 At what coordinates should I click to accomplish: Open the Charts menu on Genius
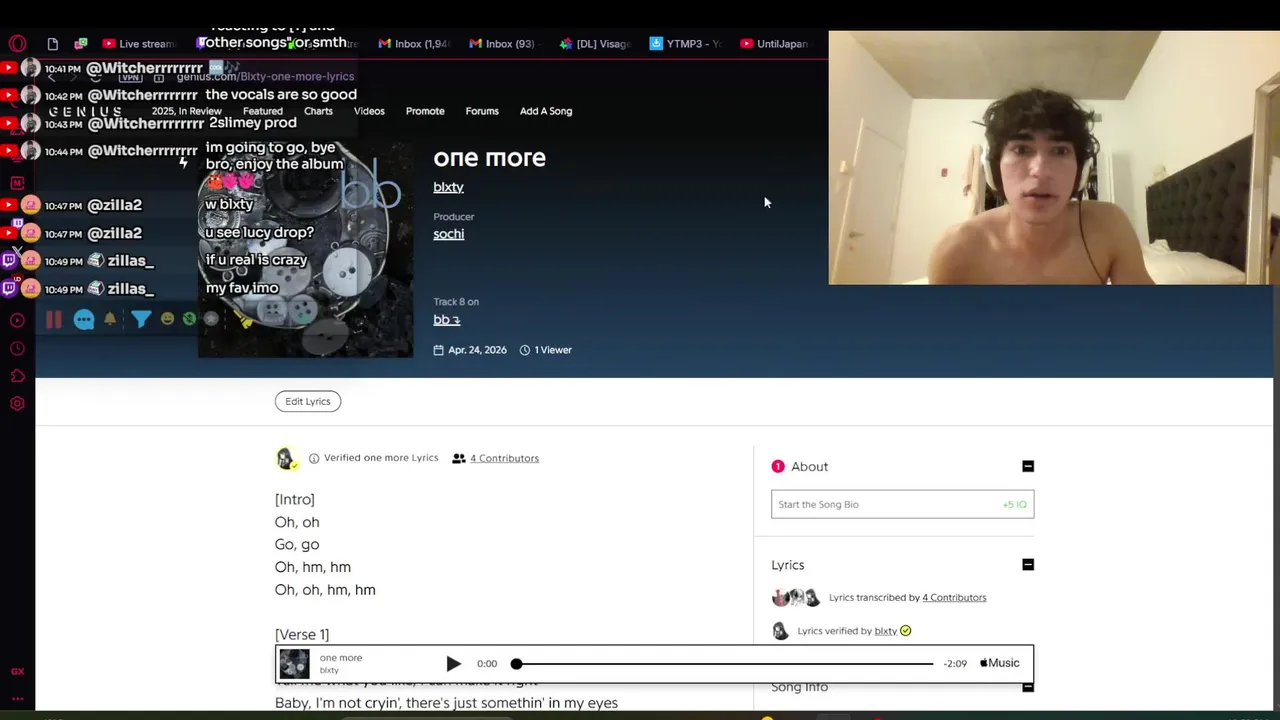[x=318, y=111]
